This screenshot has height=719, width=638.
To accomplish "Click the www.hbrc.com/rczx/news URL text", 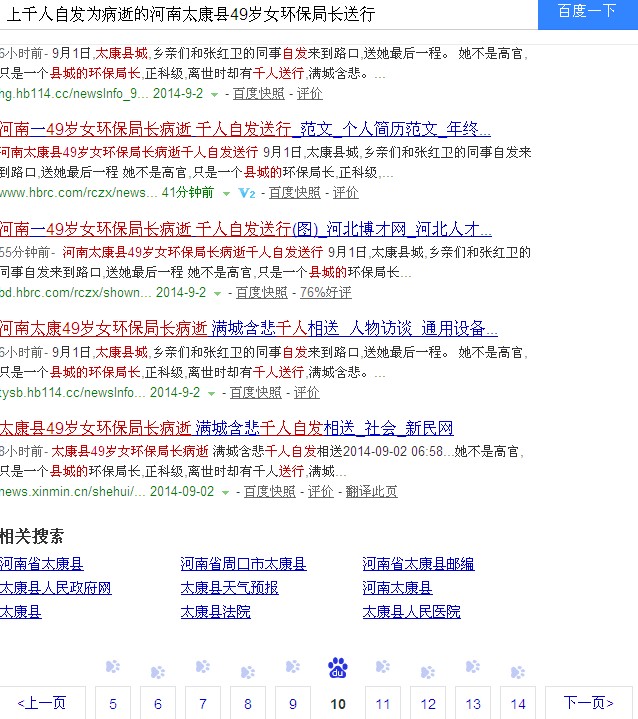I will tap(78, 193).
